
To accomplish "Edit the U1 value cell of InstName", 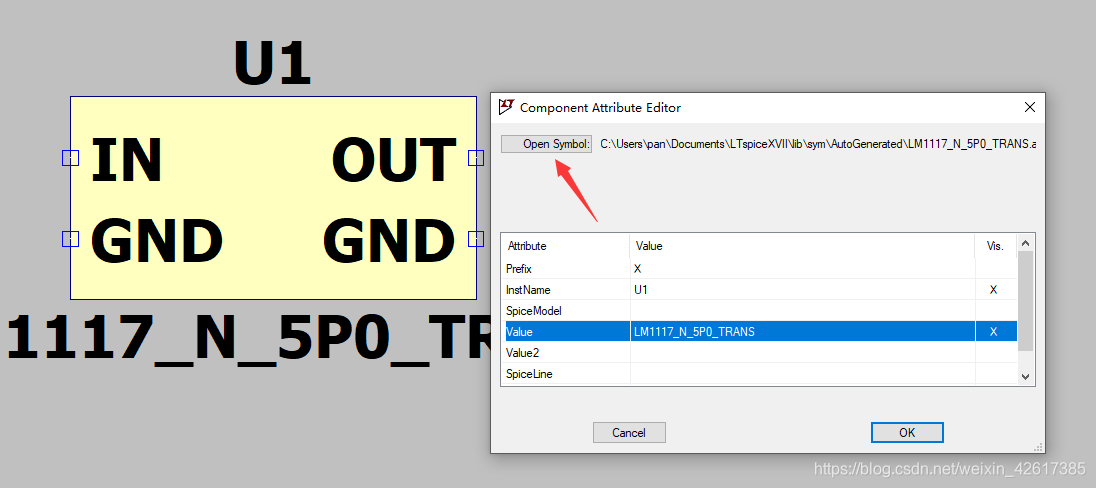I will coord(802,289).
